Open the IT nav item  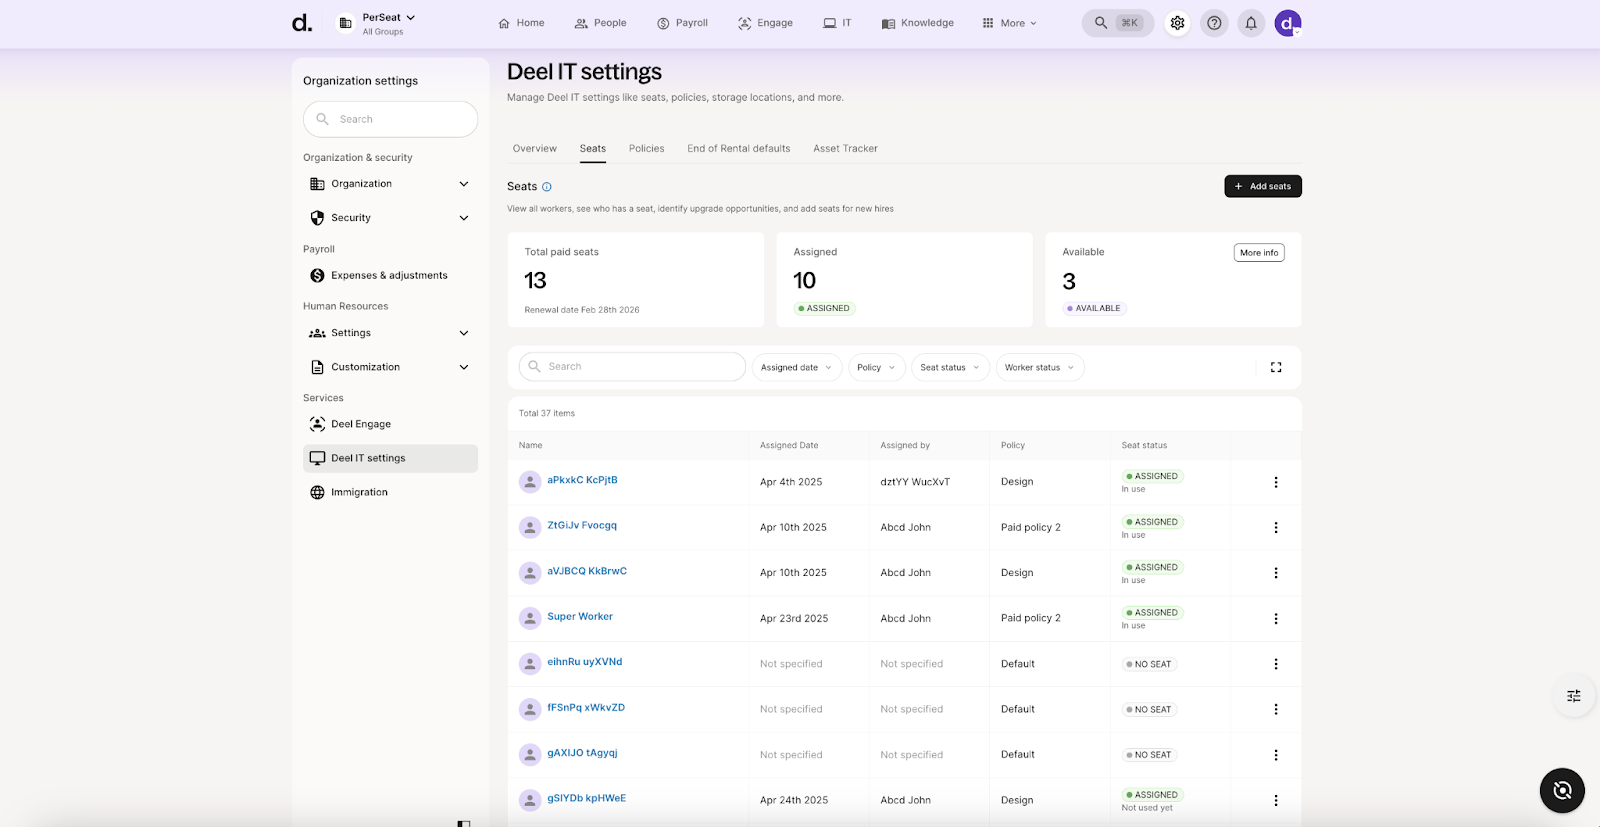point(837,23)
